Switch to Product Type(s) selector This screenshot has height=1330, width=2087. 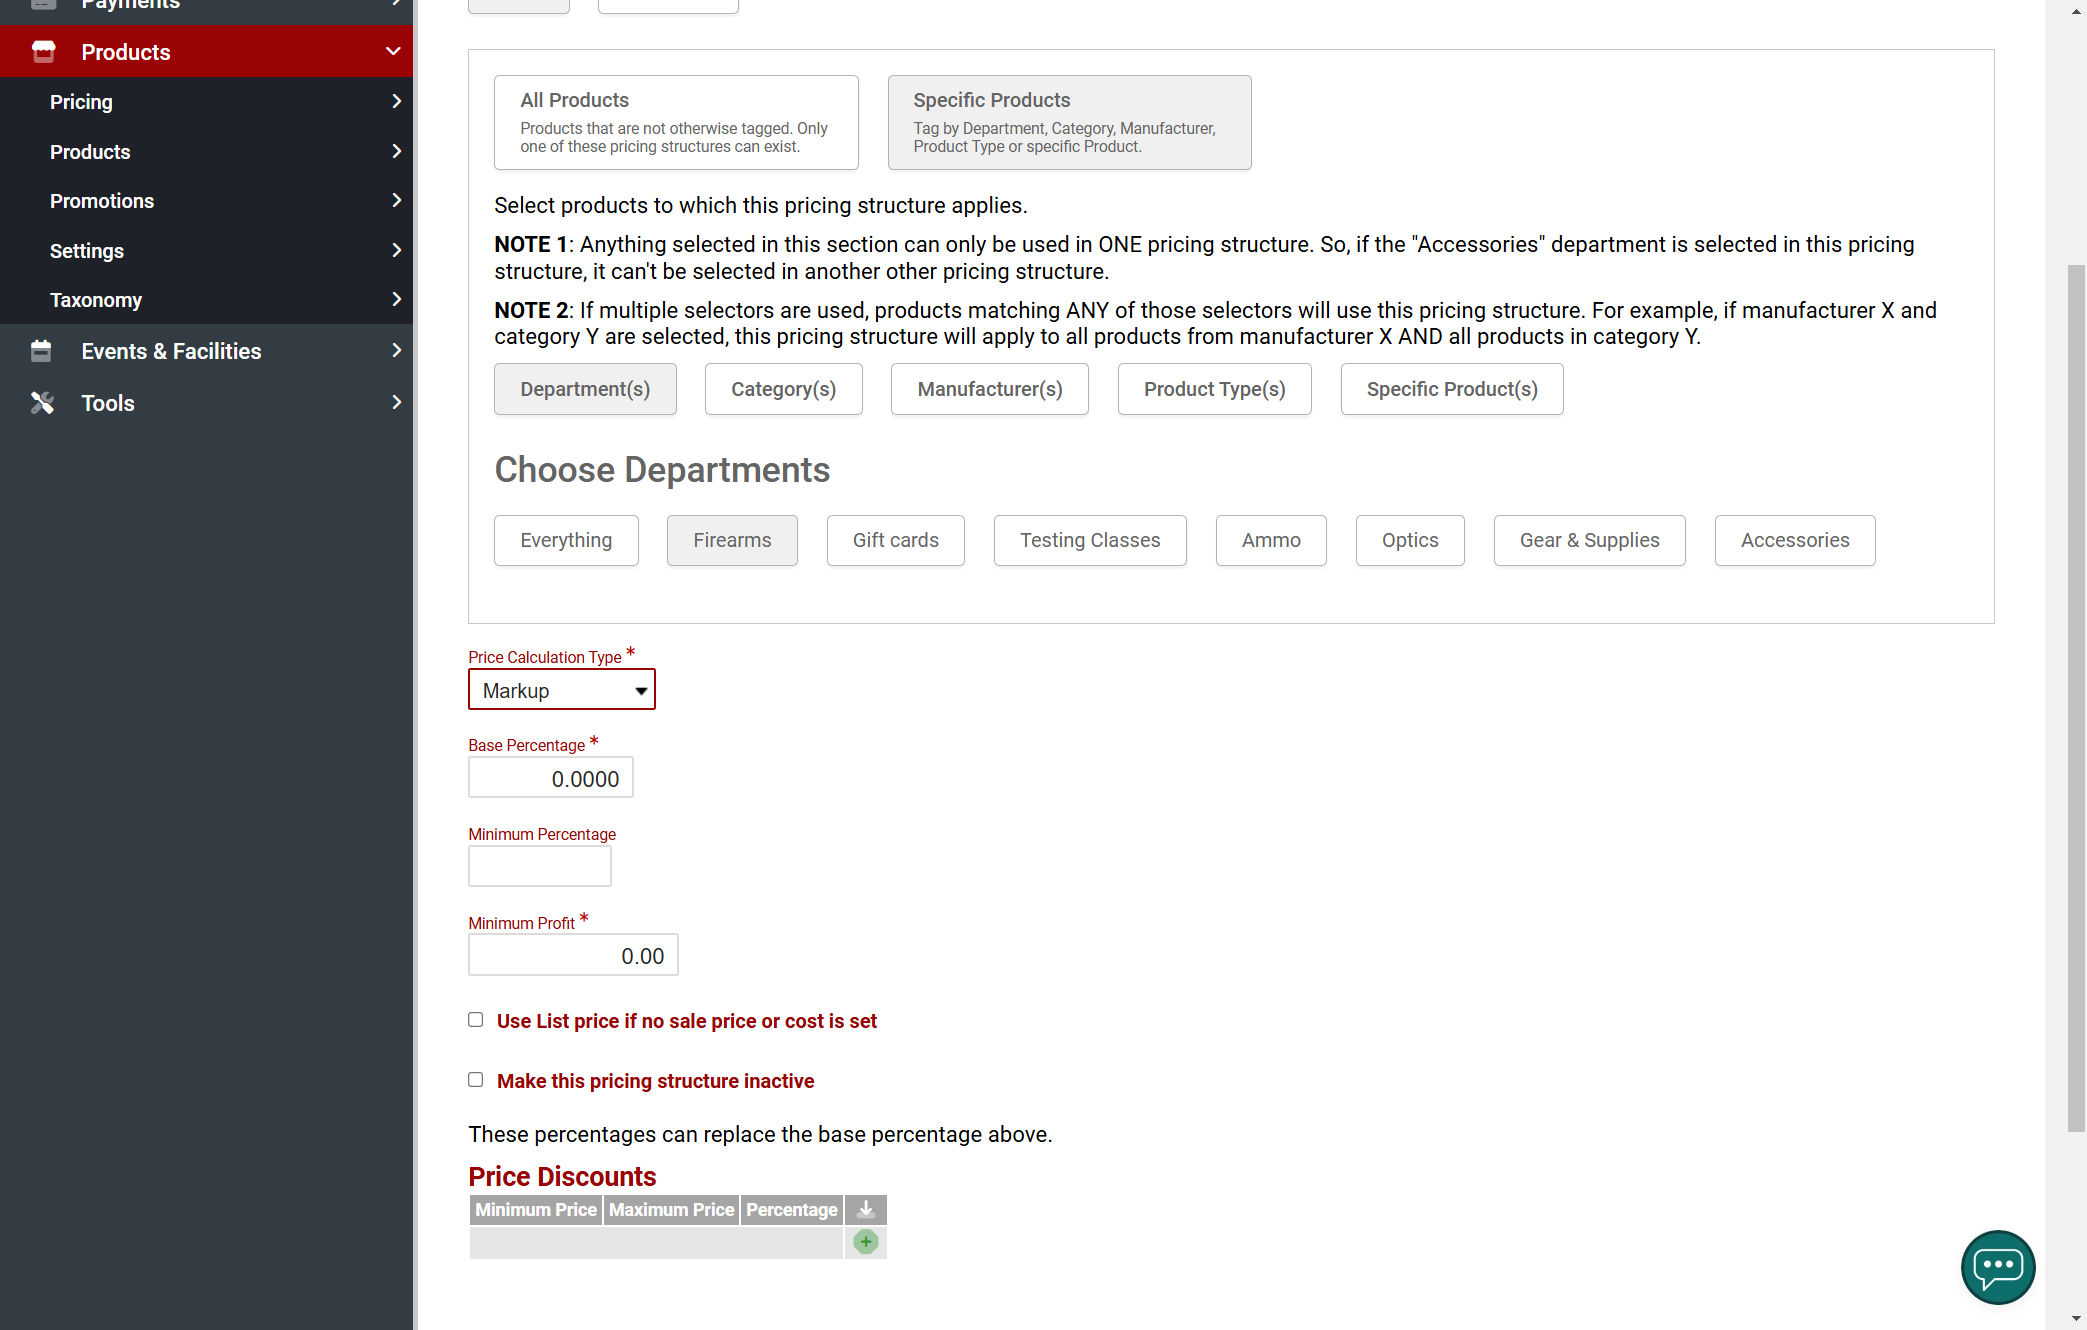1215,389
